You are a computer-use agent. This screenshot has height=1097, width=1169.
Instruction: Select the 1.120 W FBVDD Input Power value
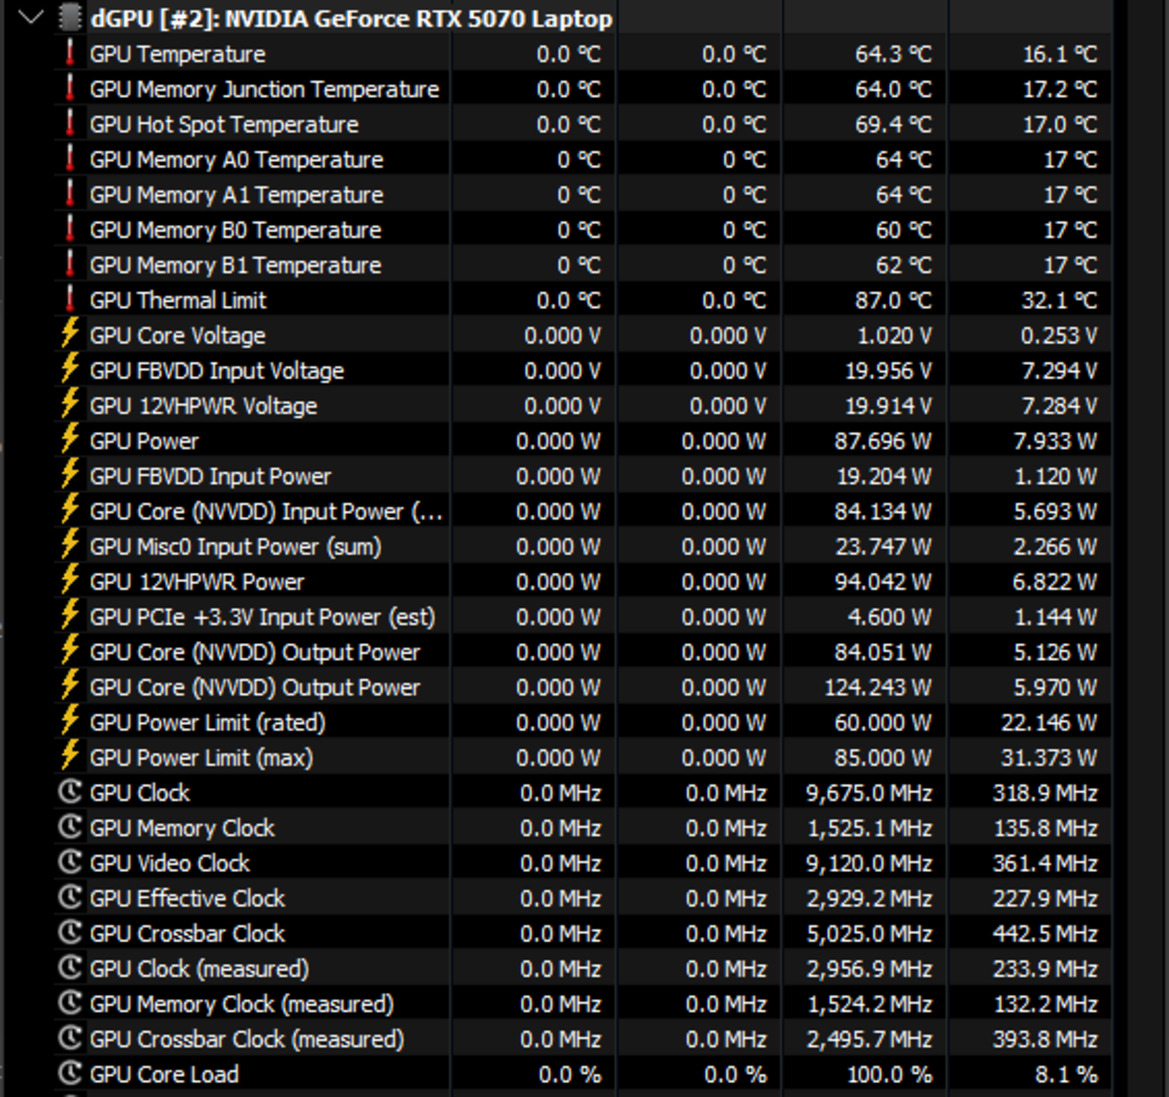(1056, 477)
